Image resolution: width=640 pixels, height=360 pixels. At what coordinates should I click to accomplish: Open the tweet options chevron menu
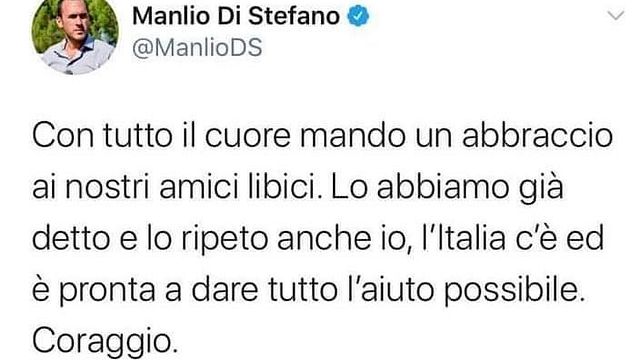tap(616, 16)
